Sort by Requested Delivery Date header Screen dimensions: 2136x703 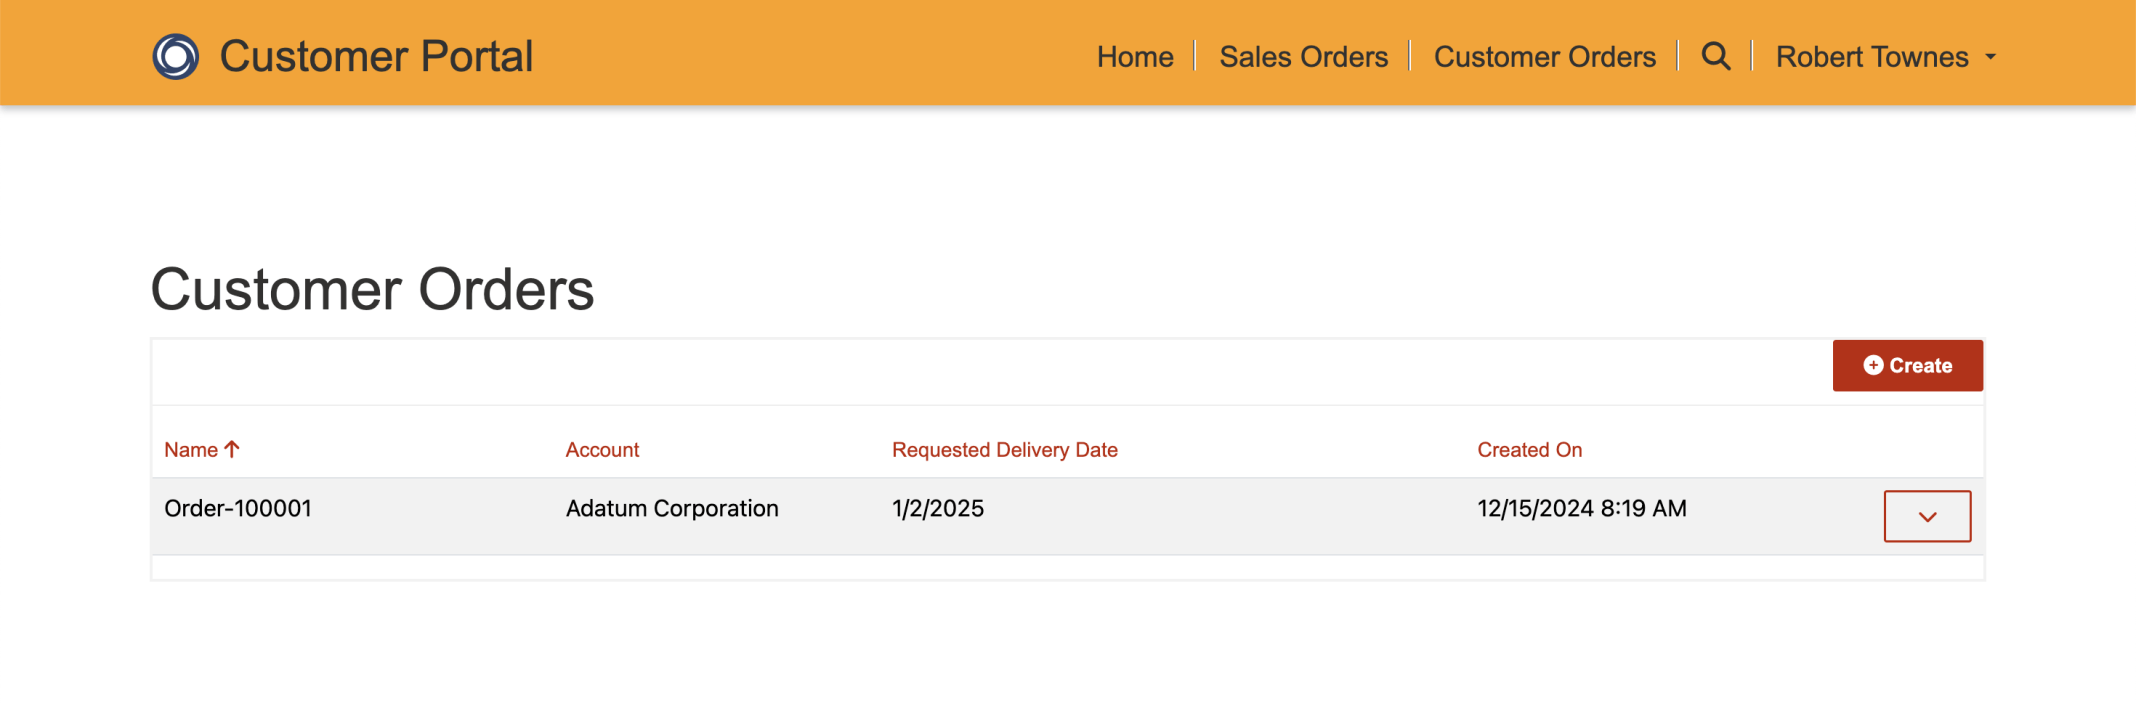[x=1004, y=450]
